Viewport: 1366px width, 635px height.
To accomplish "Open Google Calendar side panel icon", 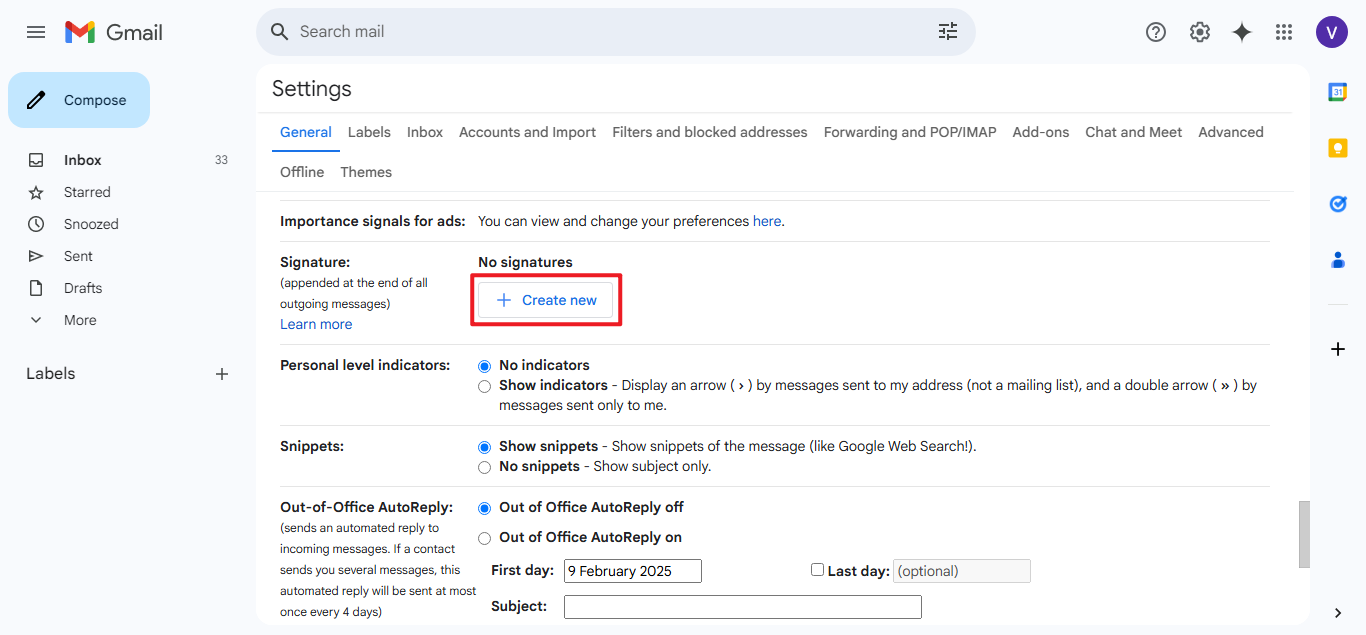I will click(x=1337, y=92).
